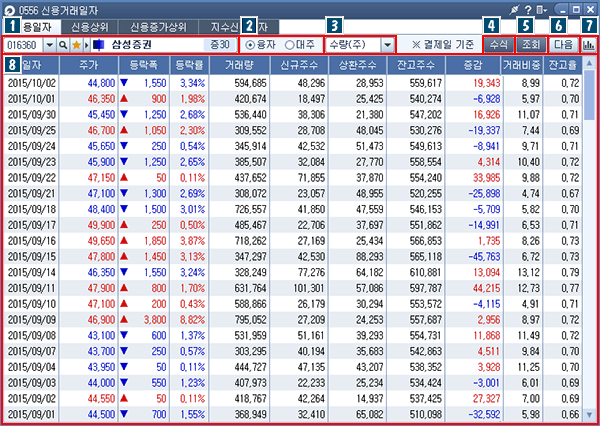The height and width of the screenshot is (426, 600).
Task: Click 거래비중 value 13.12
Action: click(x=530, y=273)
